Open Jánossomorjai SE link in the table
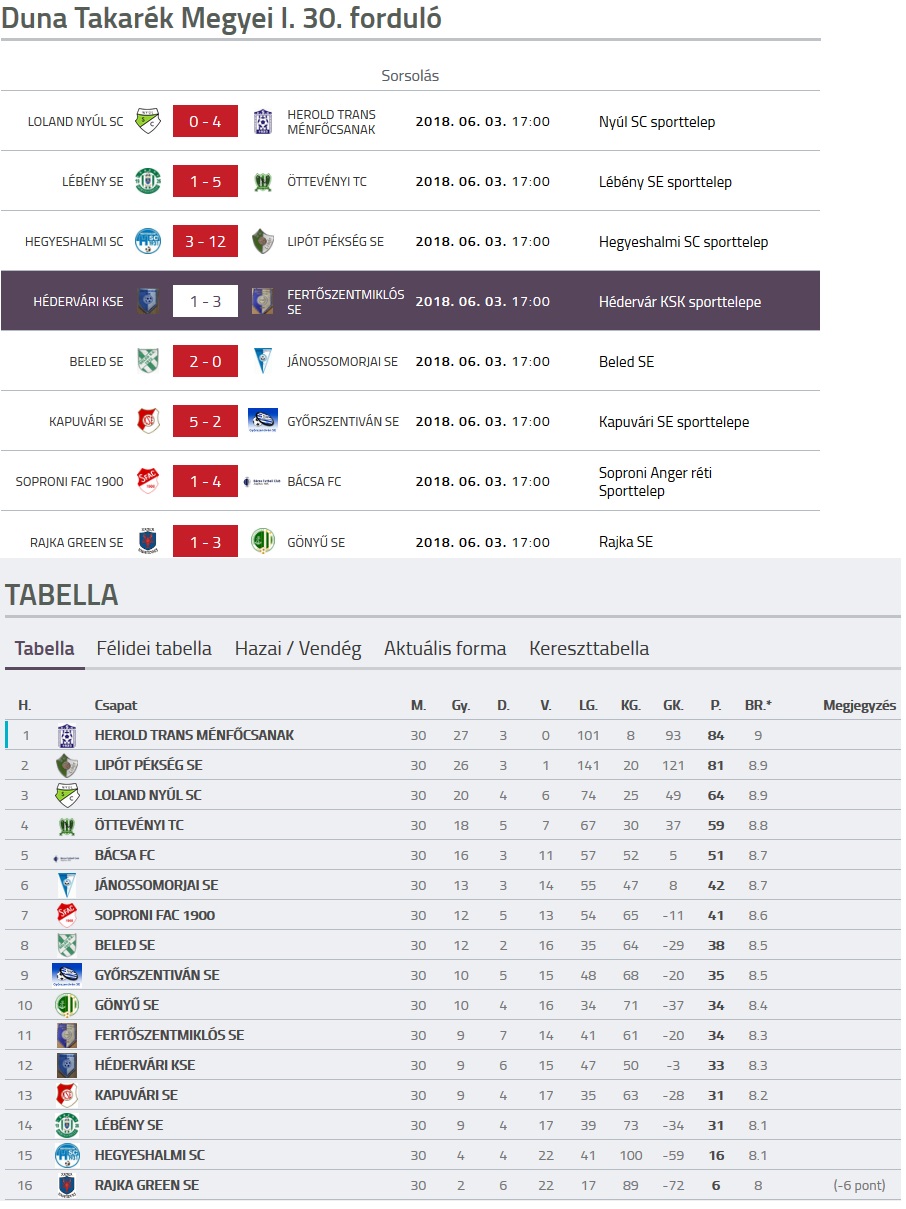 point(156,885)
